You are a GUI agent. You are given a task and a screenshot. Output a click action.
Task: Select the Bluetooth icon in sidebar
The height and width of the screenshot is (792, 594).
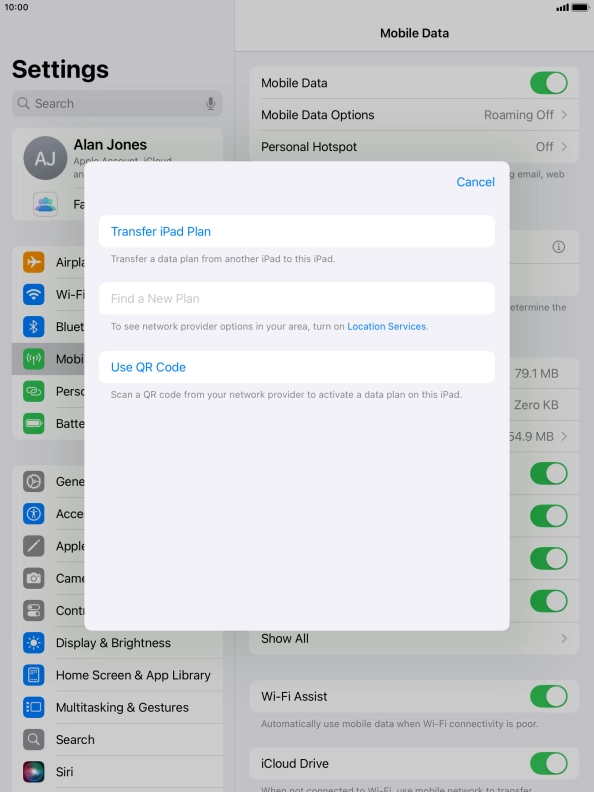pos(34,327)
